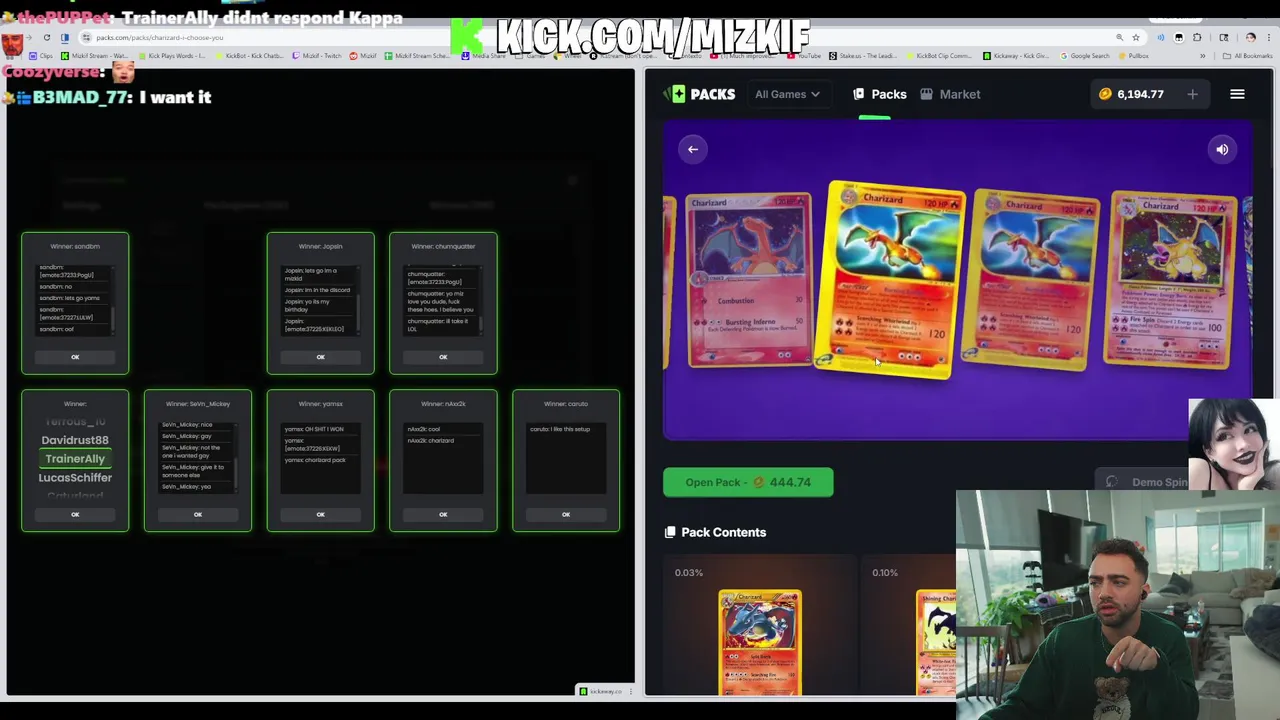Image resolution: width=1280 pixels, height=720 pixels.
Task: Click OK on Winner: chumquatter panel
Action: [x=443, y=357]
